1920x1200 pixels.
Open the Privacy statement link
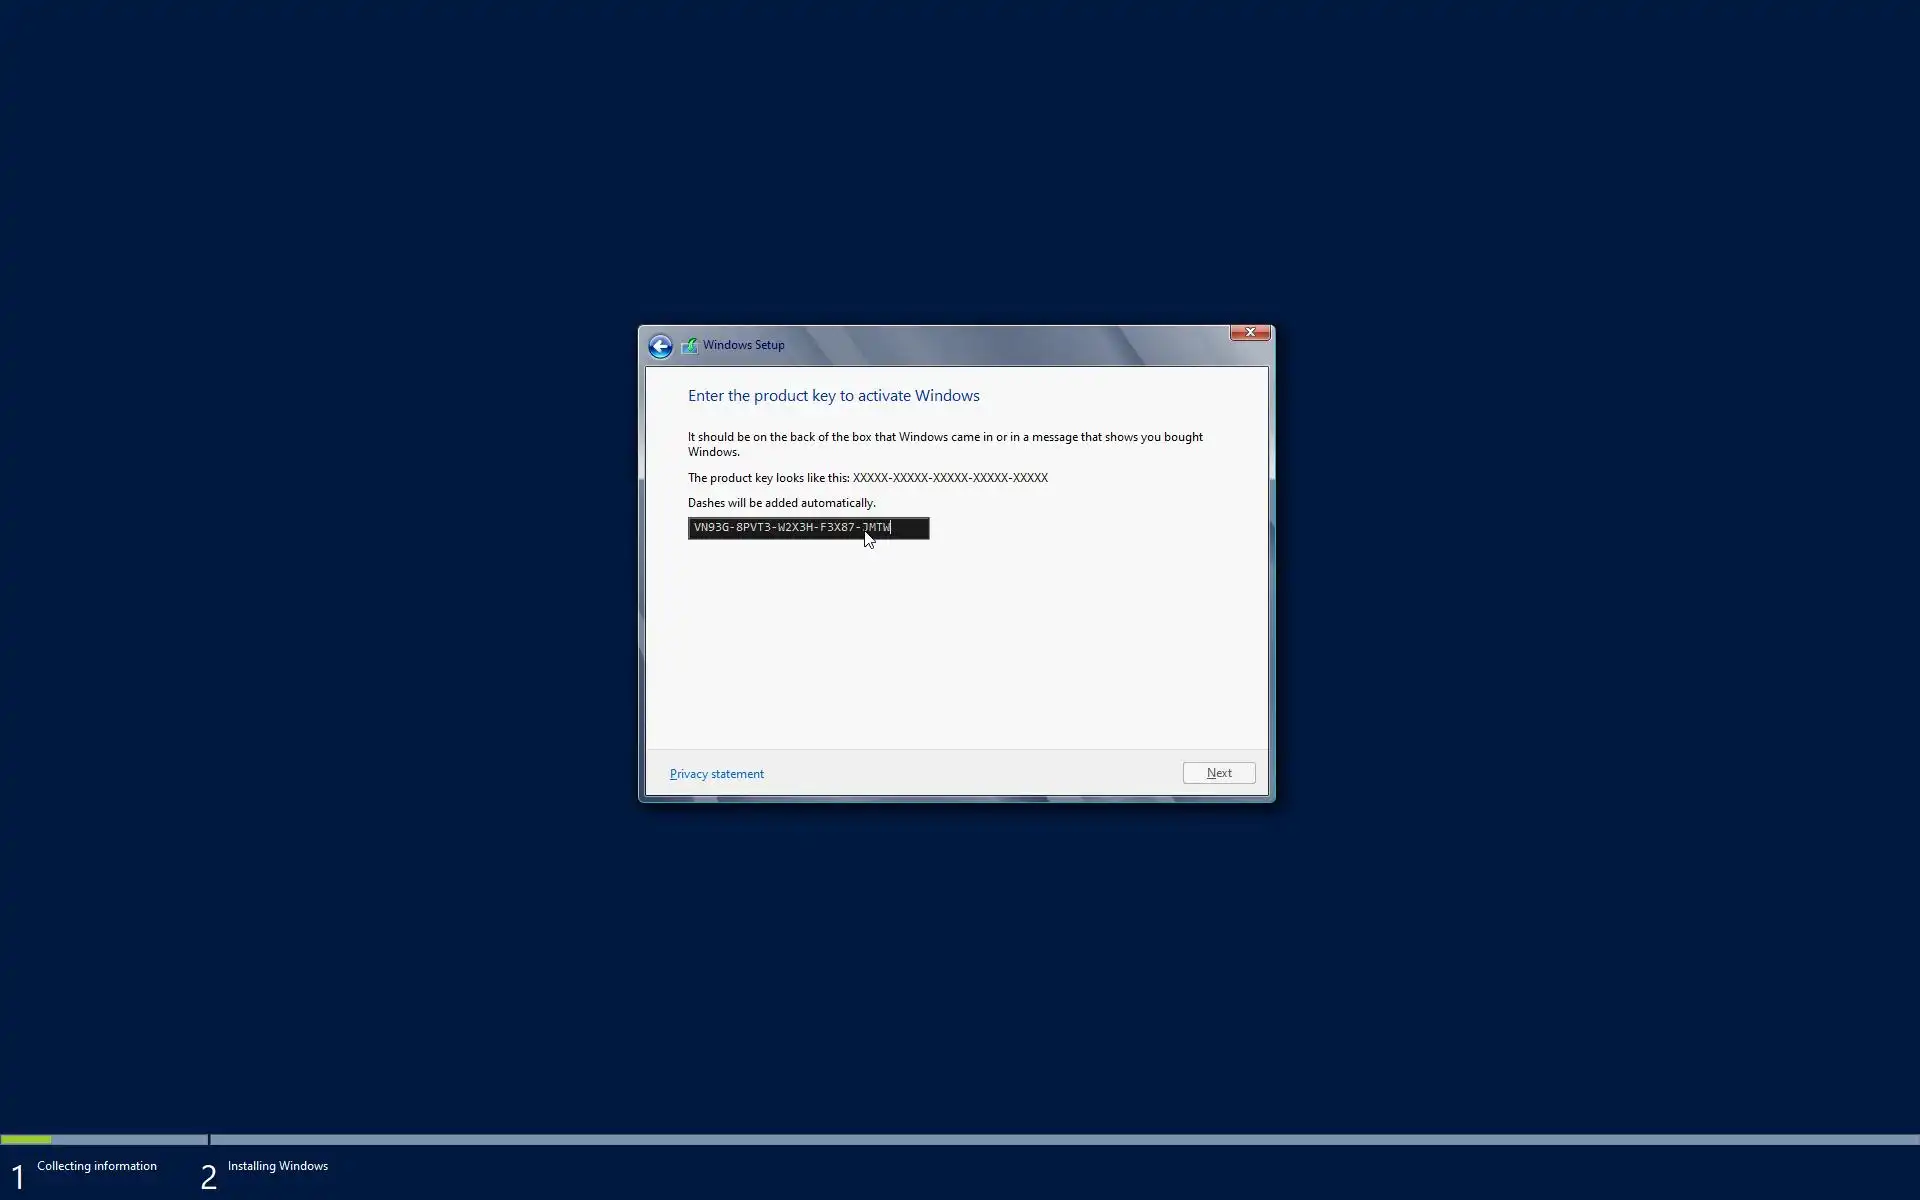point(716,774)
